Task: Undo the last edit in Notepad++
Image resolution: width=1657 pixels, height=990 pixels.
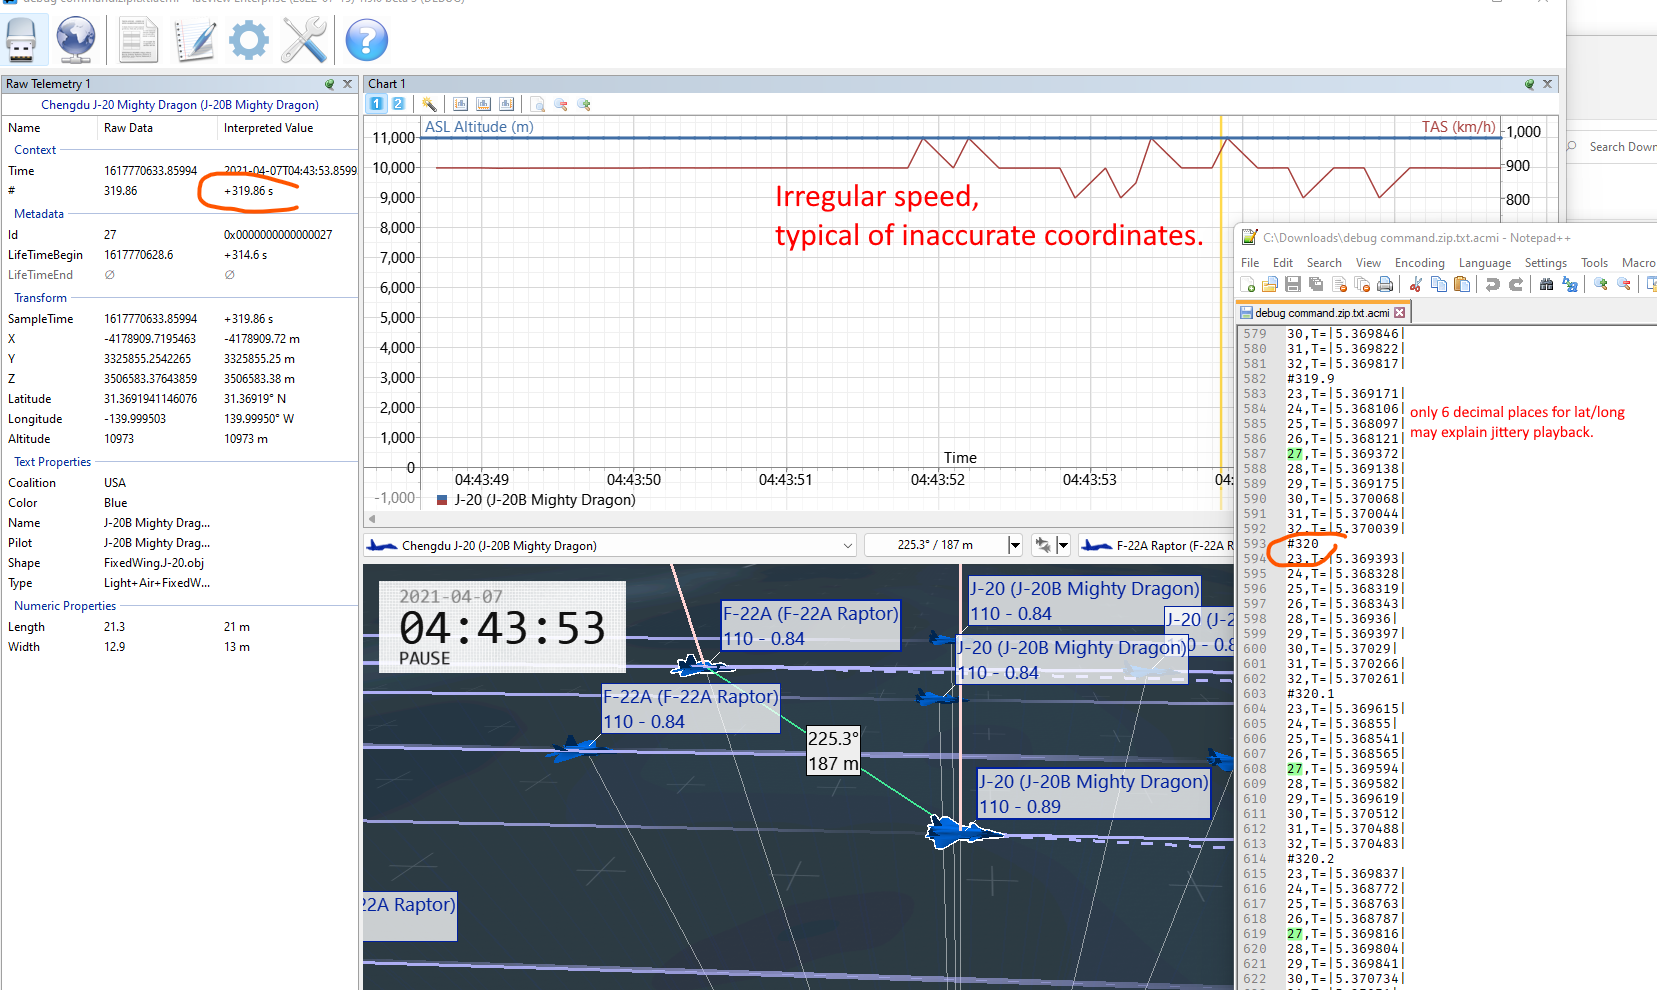Action: pyautogui.click(x=1493, y=285)
